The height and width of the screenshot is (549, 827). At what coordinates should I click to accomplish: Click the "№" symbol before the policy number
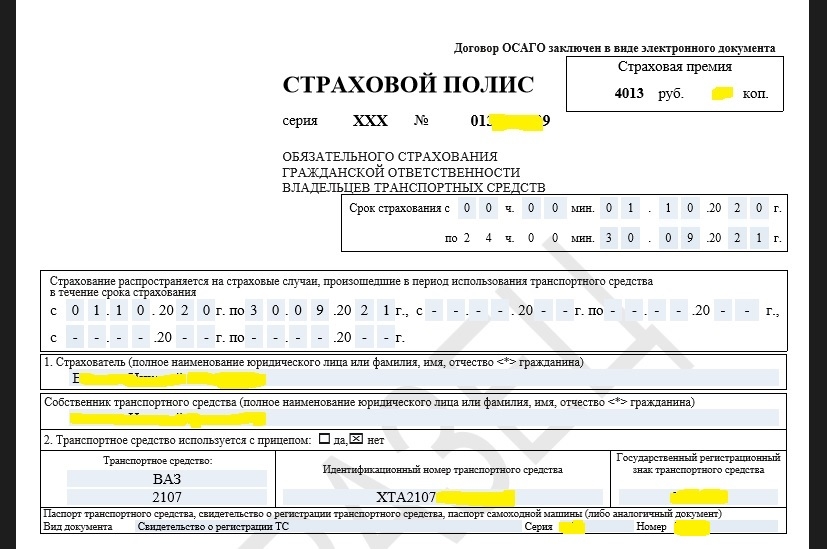(421, 120)
